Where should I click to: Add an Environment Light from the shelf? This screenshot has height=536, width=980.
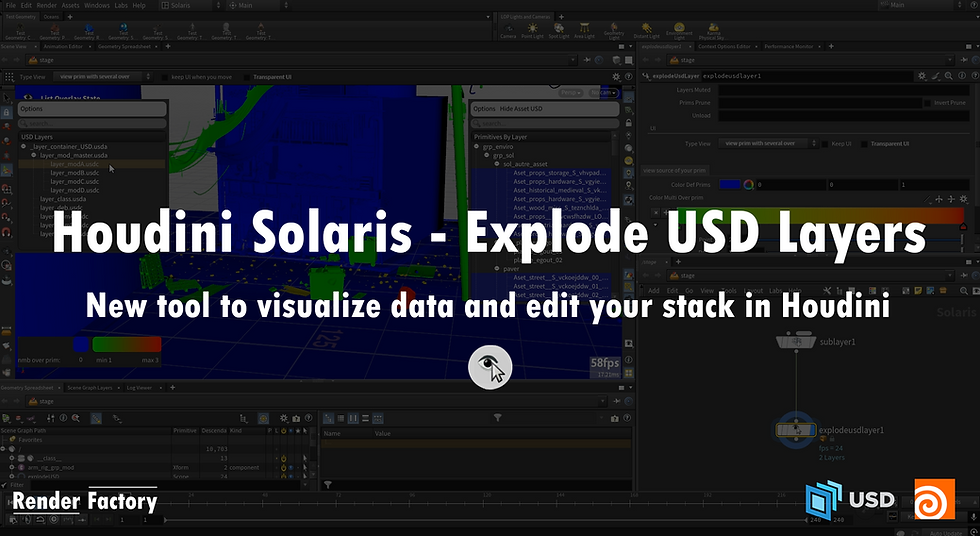coord(679,31)
